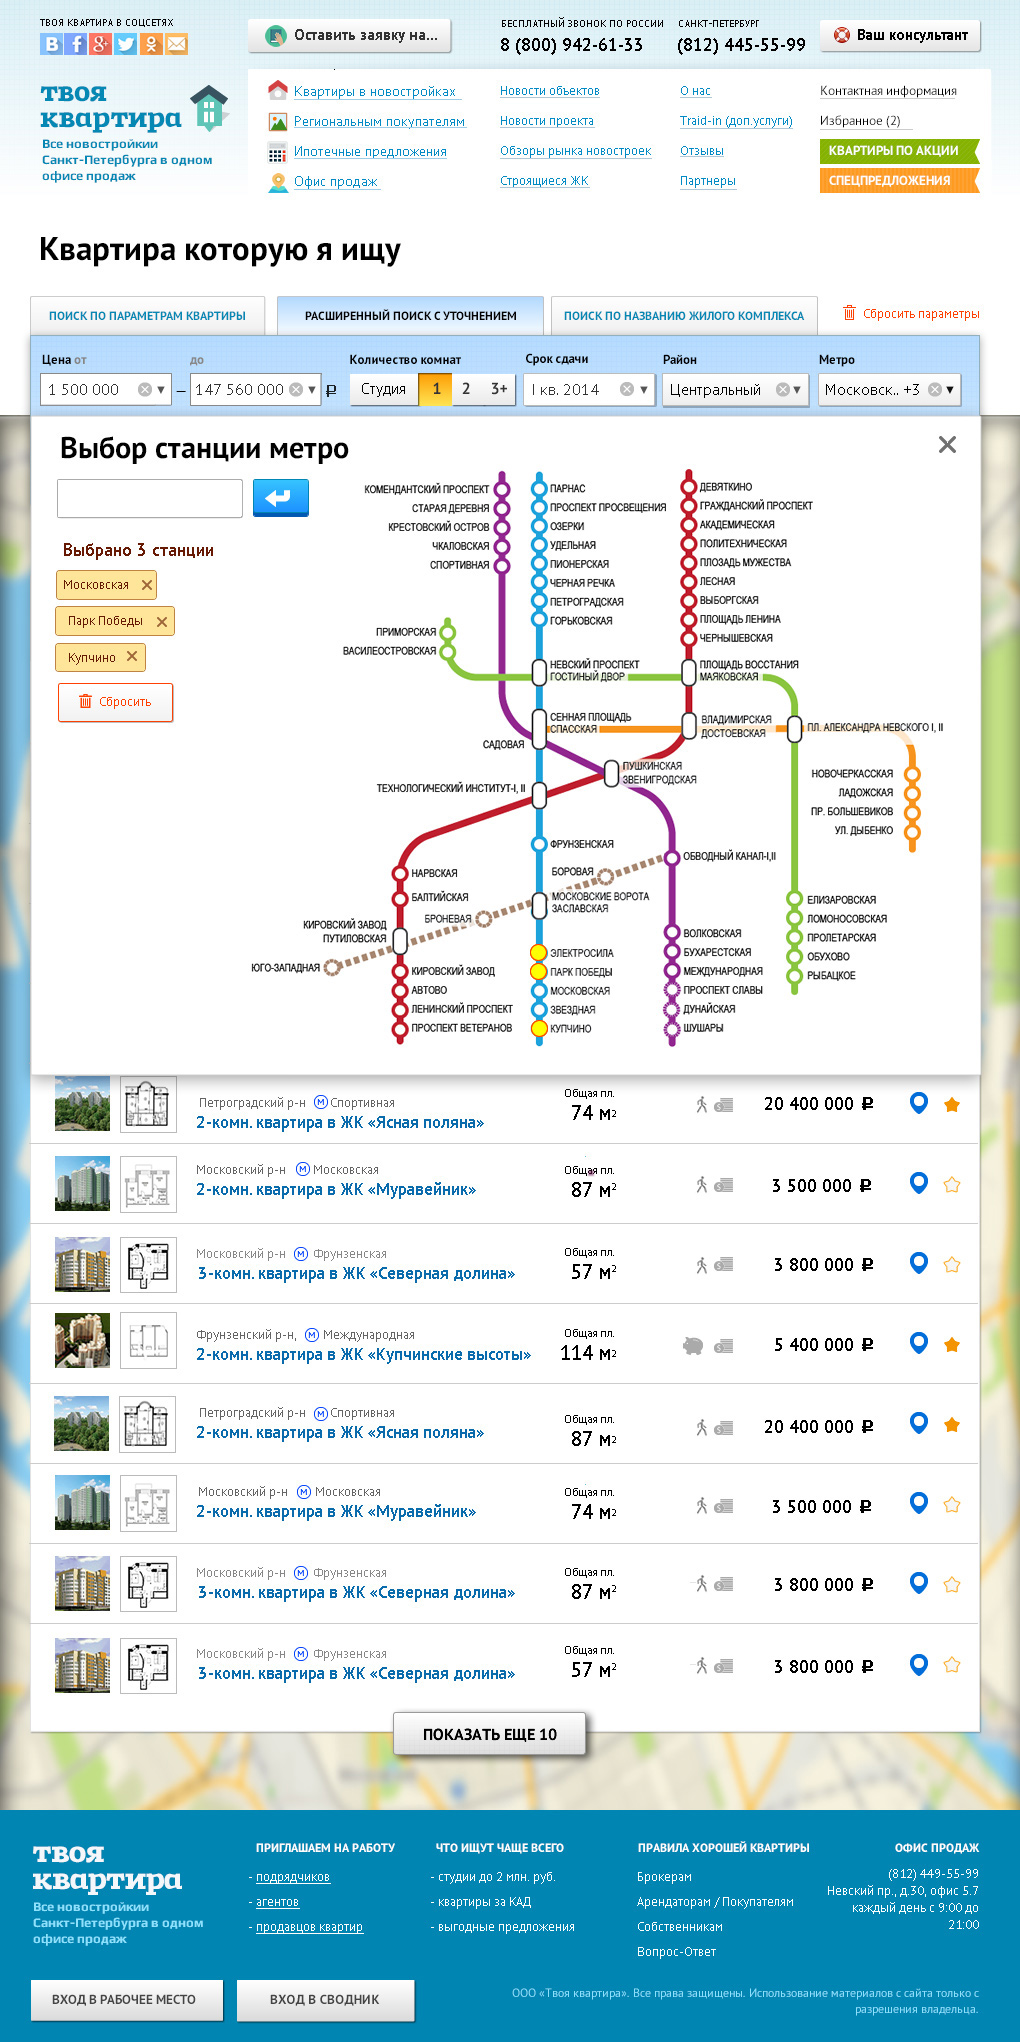1020x2042 pixels.
Task: Click the email envelope icon
Action: pyautogui.click(x=176, y=44)
